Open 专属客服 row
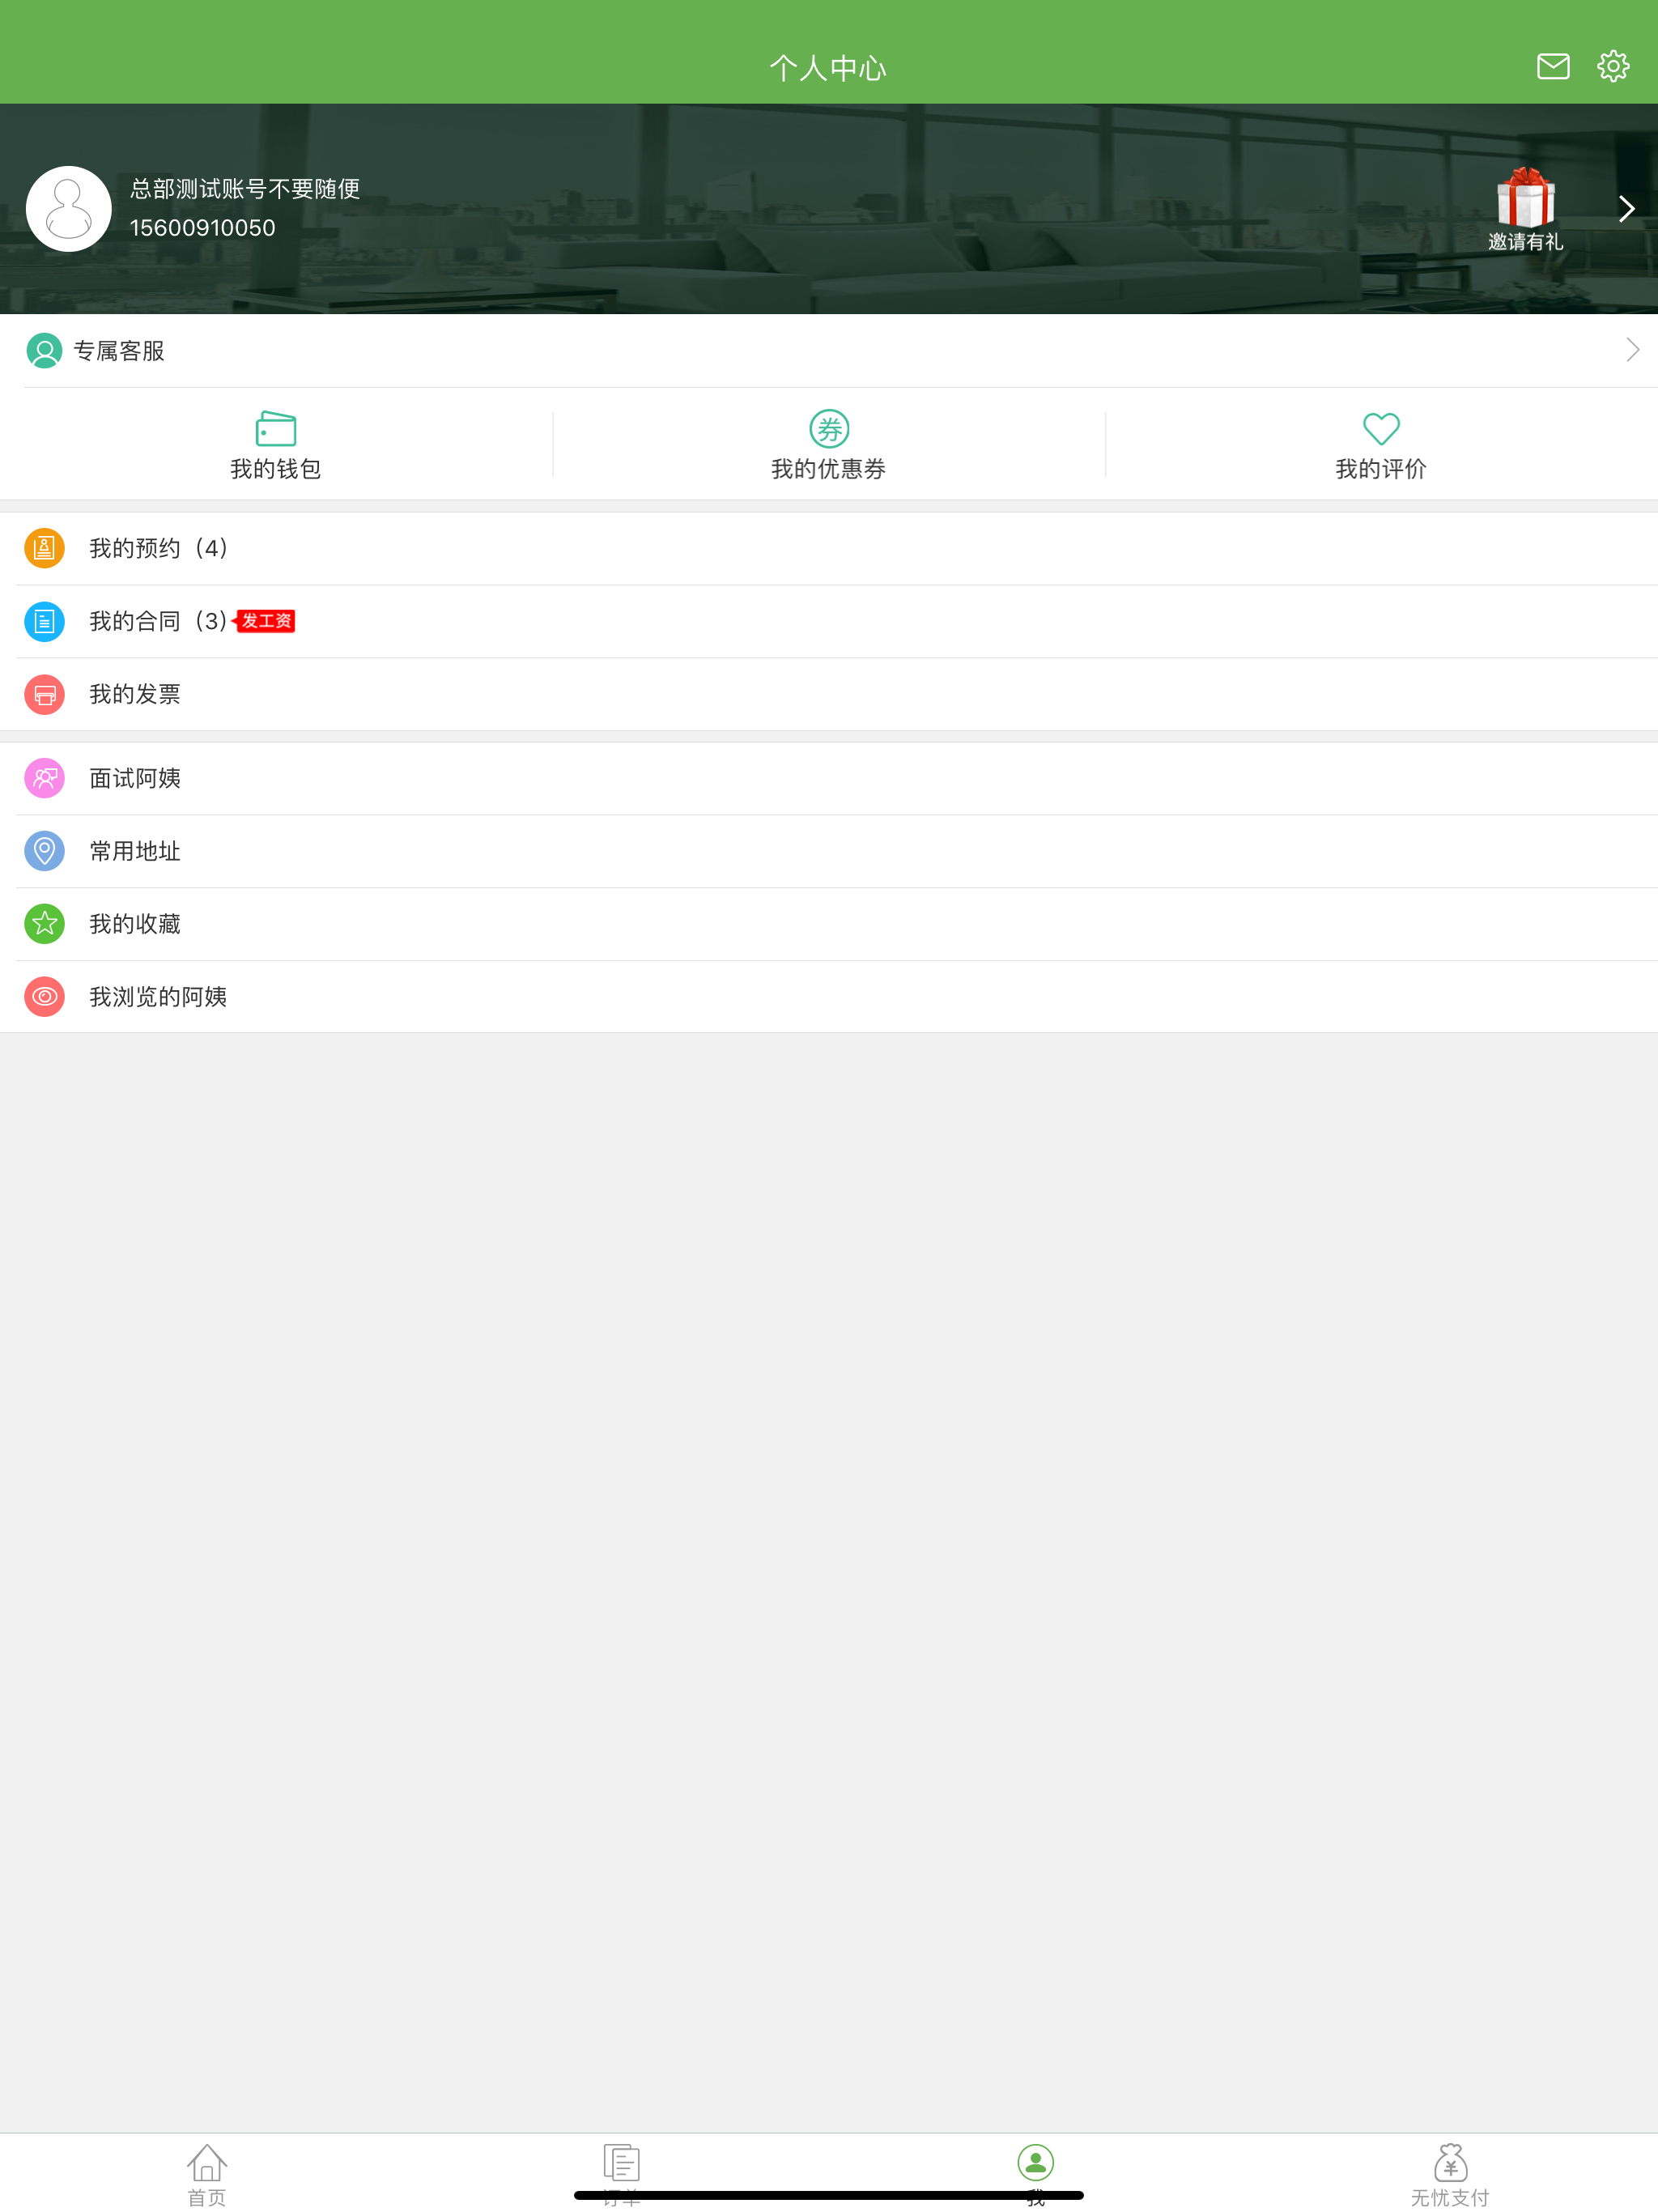Viewport: 1658px width, 2212px height. tap(829, 351)
